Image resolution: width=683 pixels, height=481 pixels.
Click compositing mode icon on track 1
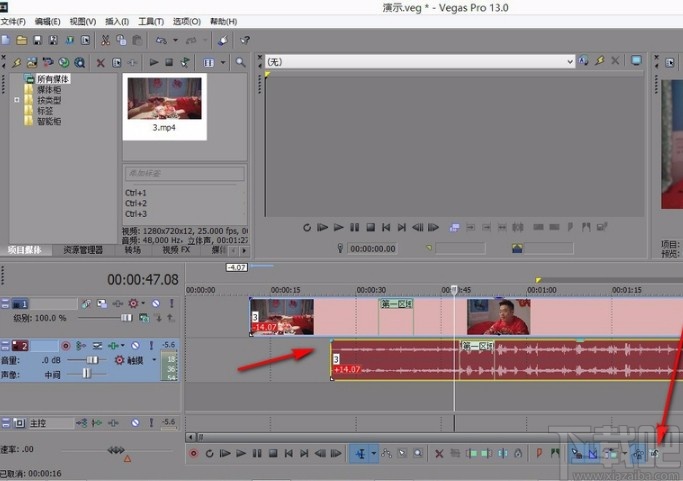coord(144,318)
